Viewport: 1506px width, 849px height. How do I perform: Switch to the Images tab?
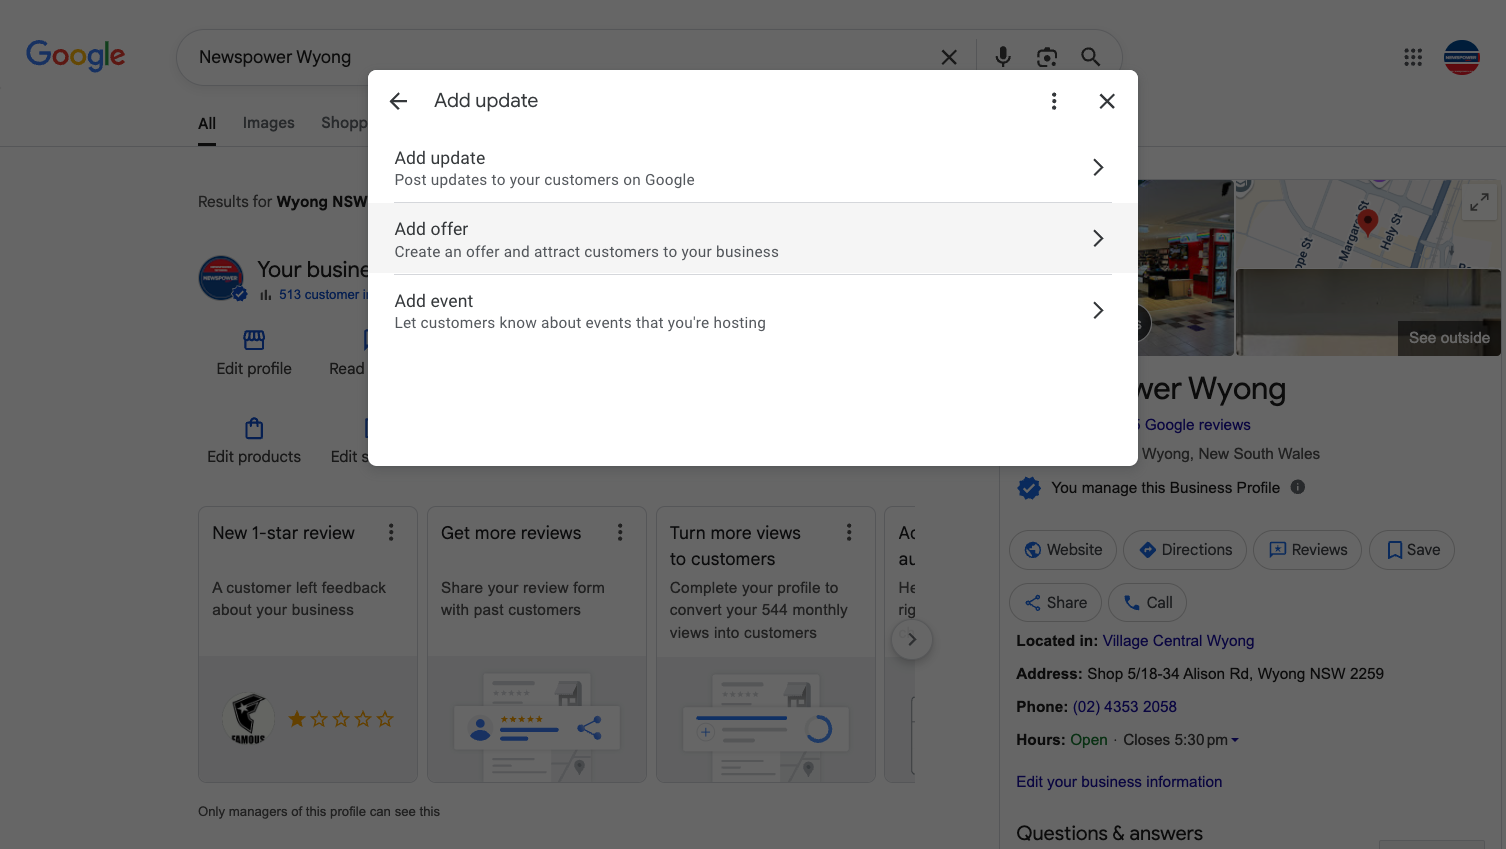pos(269,123)
